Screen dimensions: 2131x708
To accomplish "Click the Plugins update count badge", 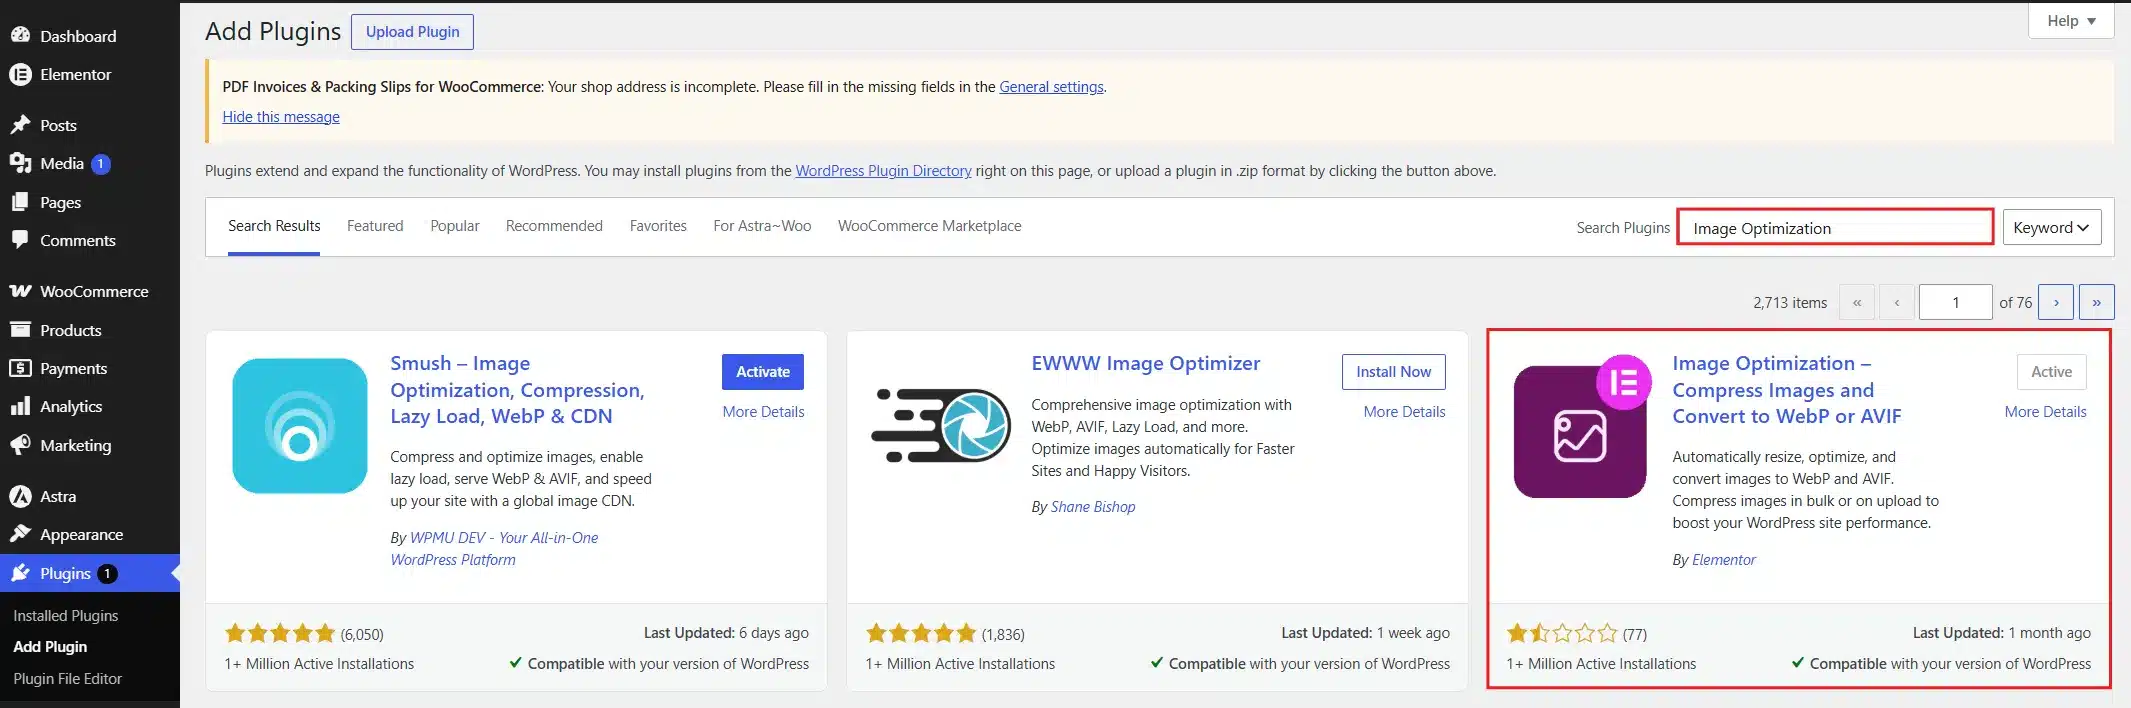I will (107, 574).
